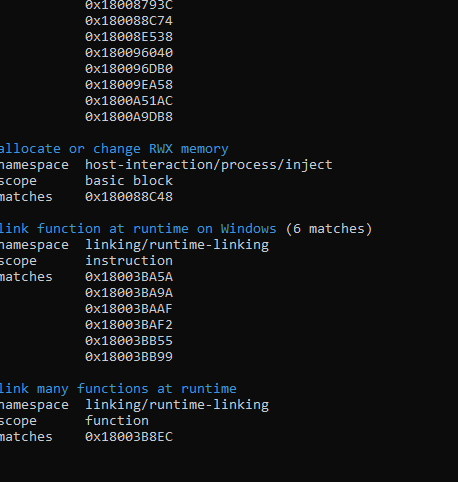This screenshot has width=458, height=482.
Task: Select function match address 0x18003B8EC
Action: 129,437
